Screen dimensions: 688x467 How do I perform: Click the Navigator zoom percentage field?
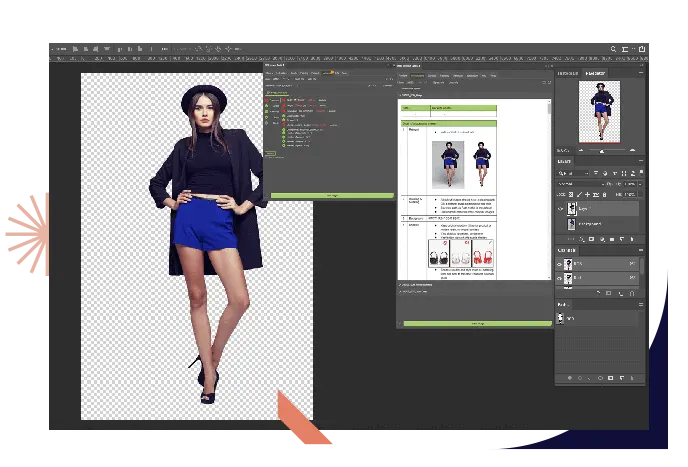pyautogui.click(x=563, y=151)
